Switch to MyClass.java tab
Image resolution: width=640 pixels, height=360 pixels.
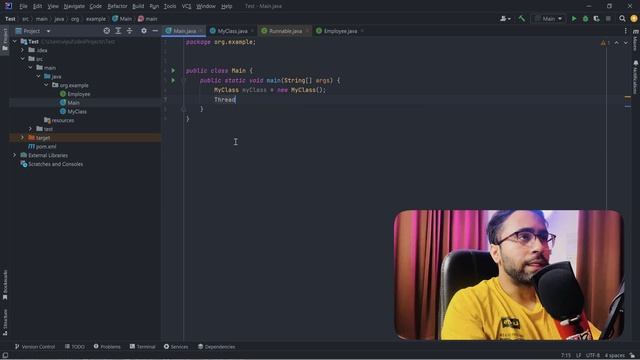[x=232, y=31]
